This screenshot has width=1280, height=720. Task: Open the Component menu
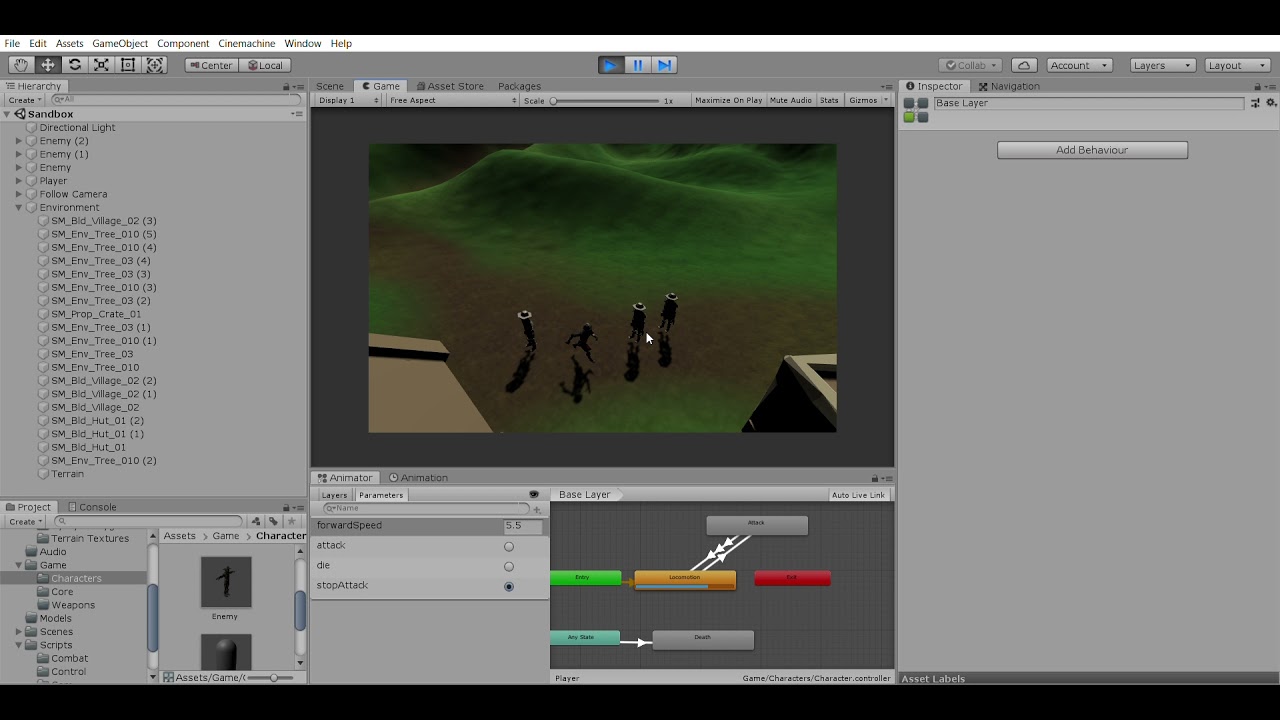[x=183, y=44]
